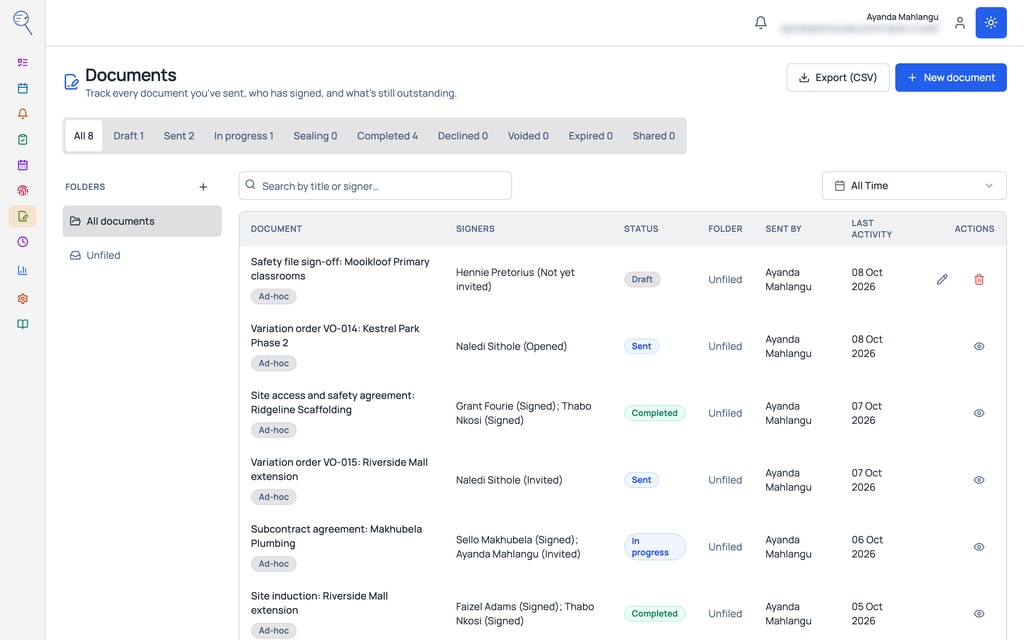View the Makhubela Plumbing subcontract document

point(979,547)
